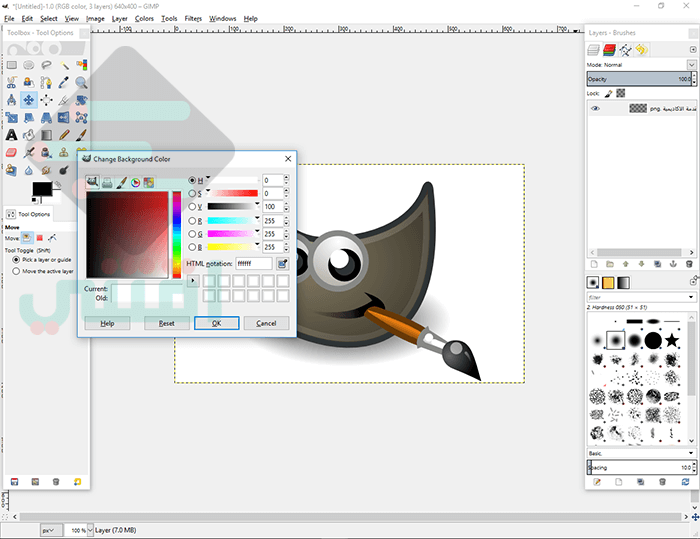
Task: Select the Airbrush tool
Action: pos(29,153)
